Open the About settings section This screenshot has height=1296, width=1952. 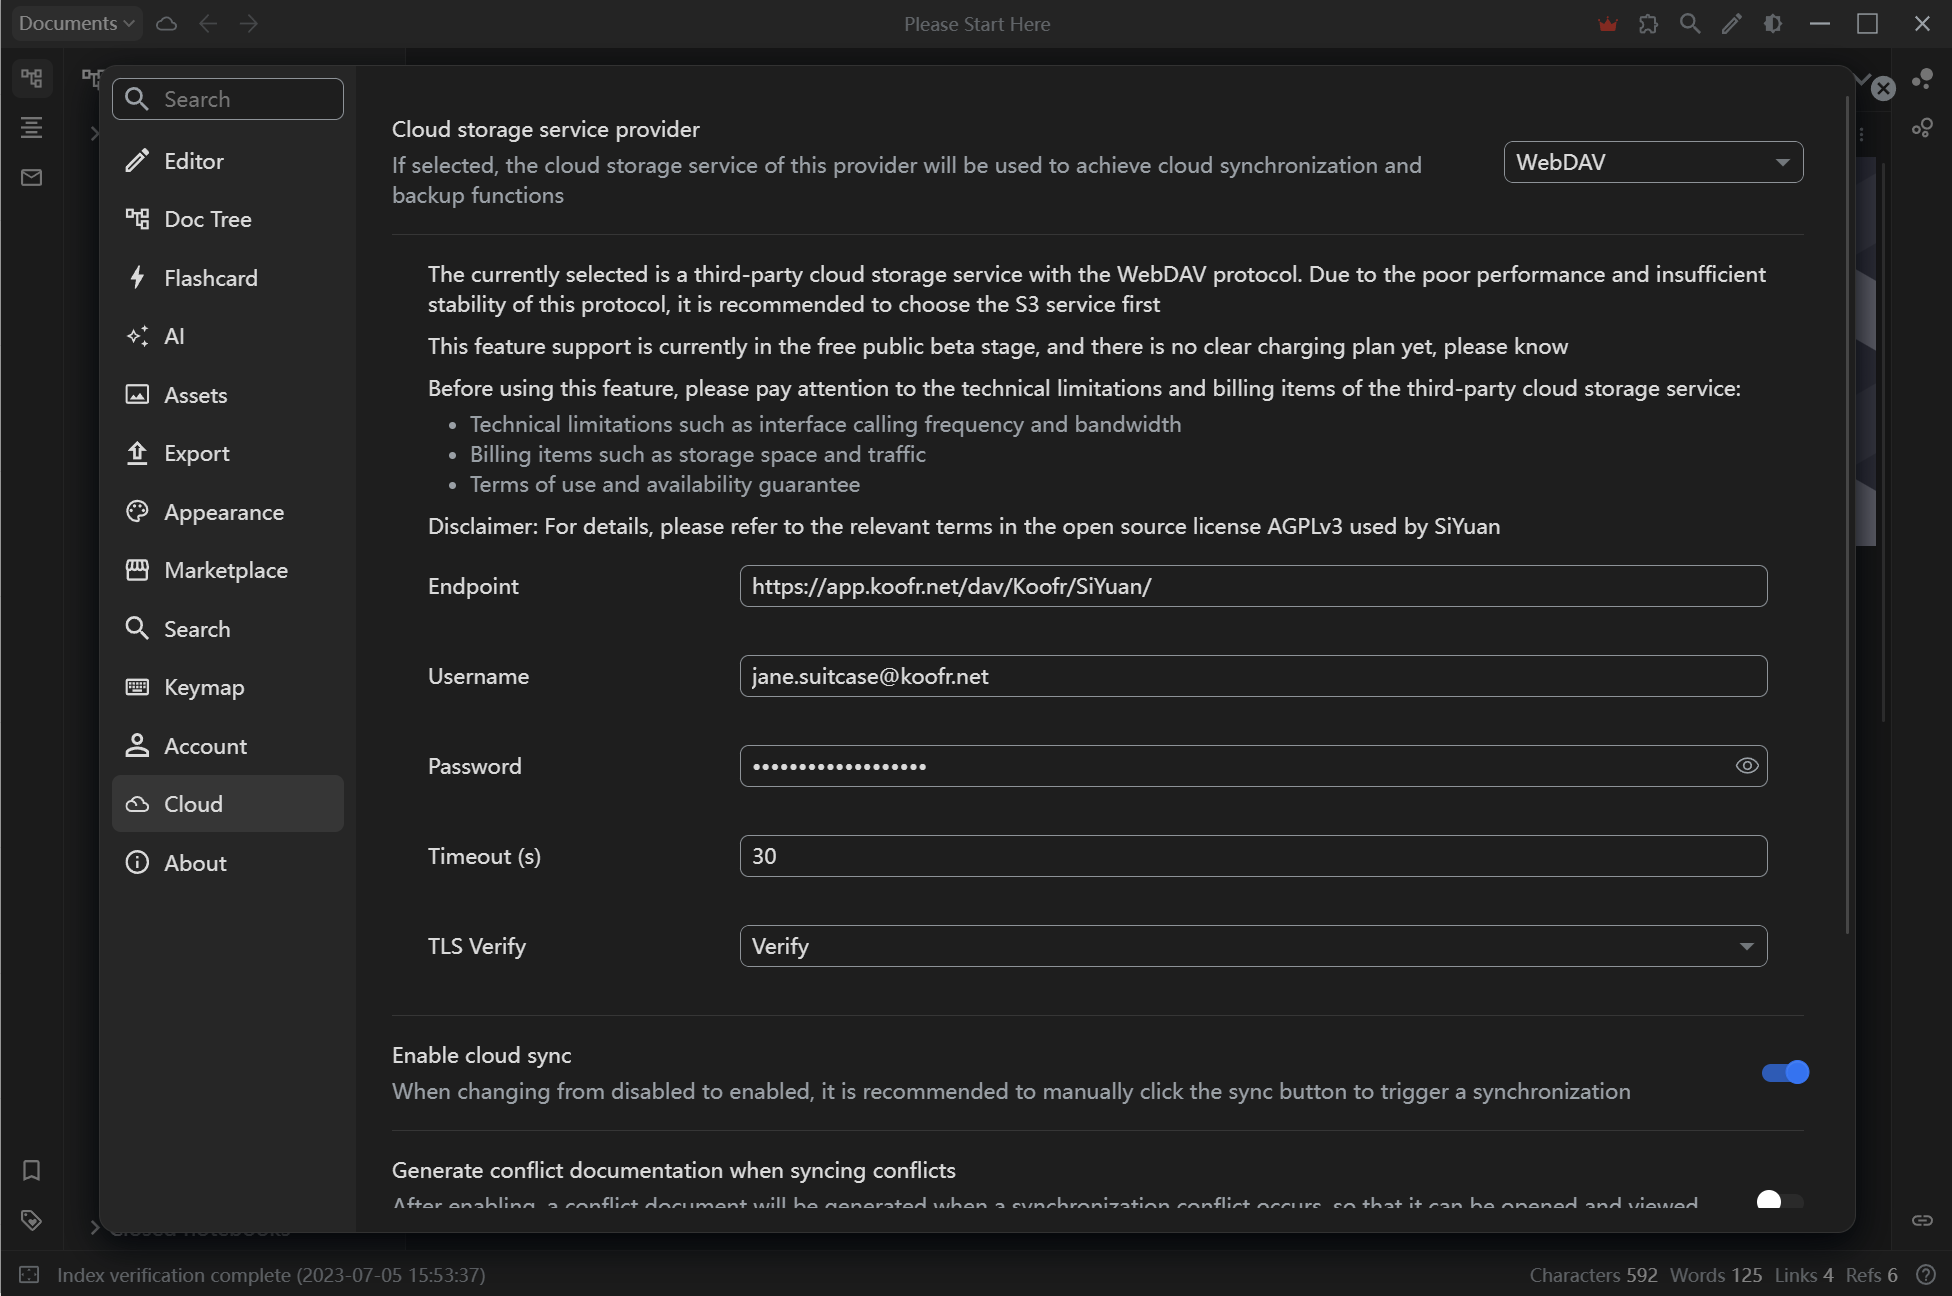tap(227, 862)
